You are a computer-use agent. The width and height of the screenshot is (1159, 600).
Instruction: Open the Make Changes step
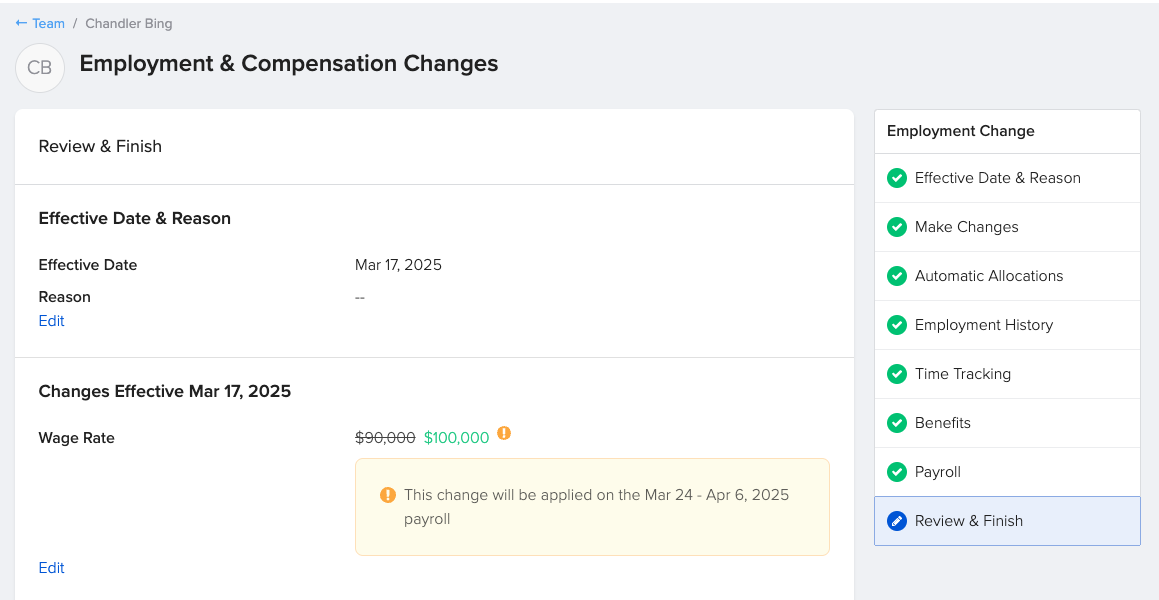(x=1007, y=227)
